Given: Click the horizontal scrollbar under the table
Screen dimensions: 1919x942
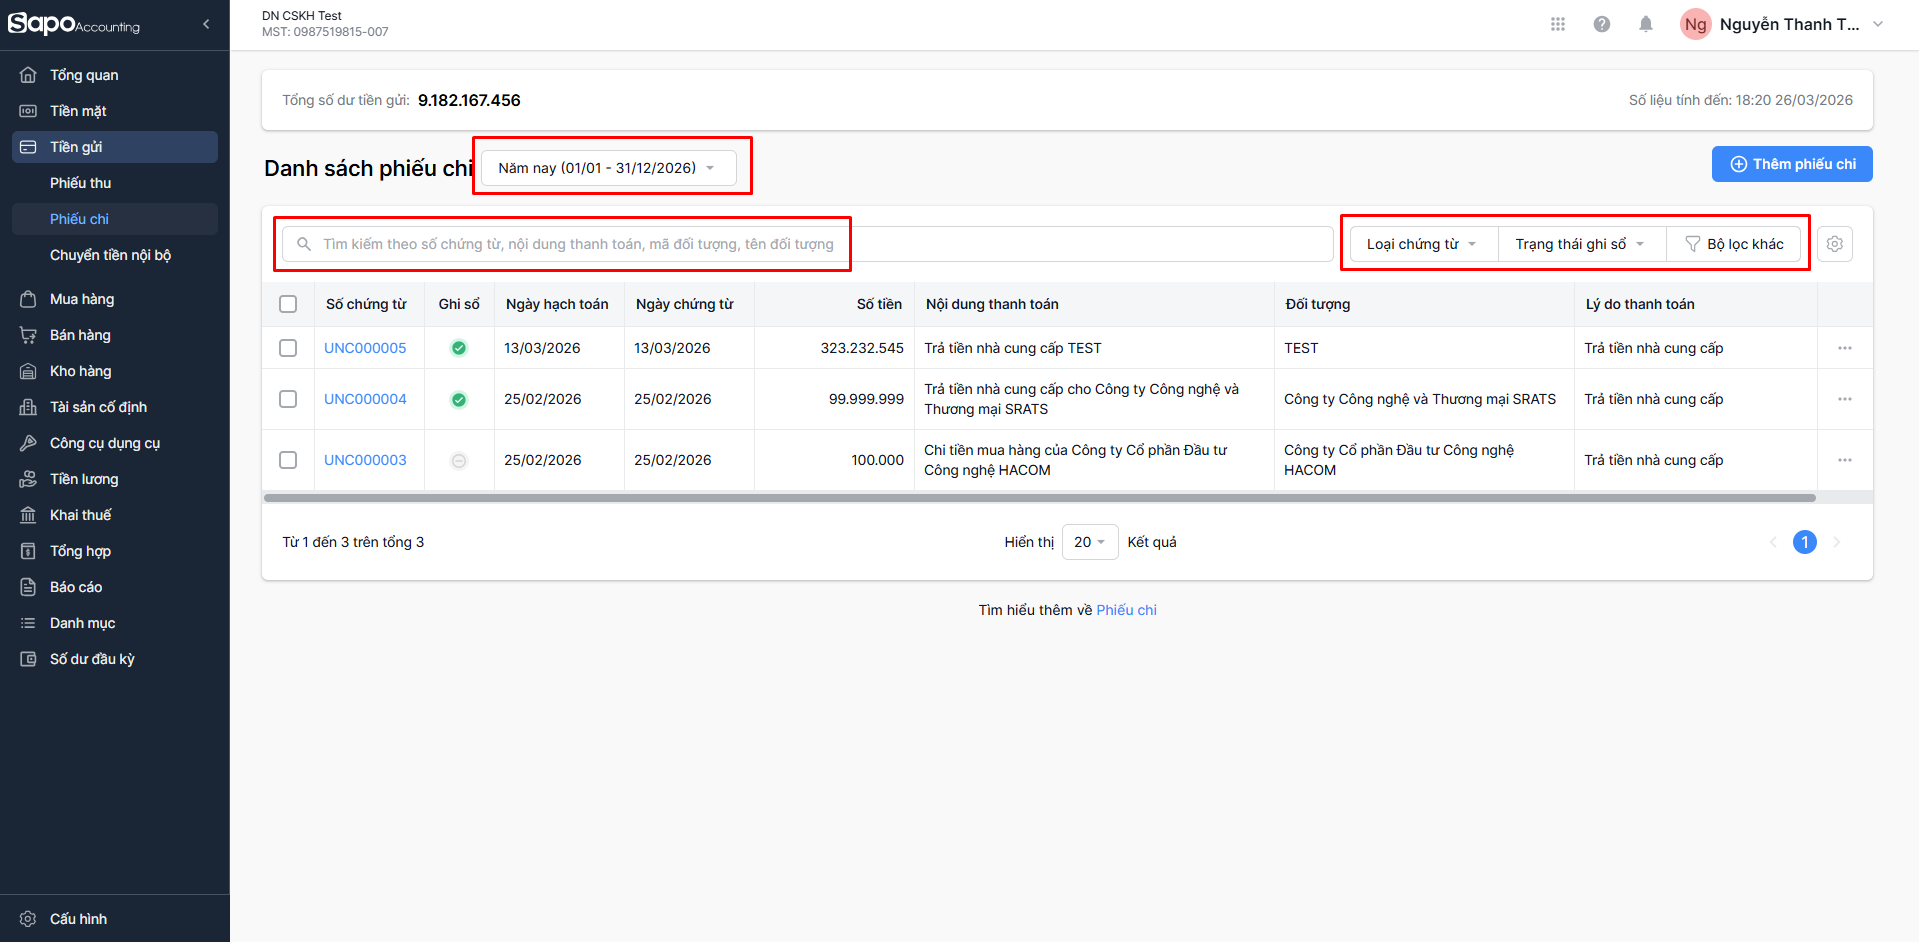Looking at the screenshot, I should pos(1040,497).
